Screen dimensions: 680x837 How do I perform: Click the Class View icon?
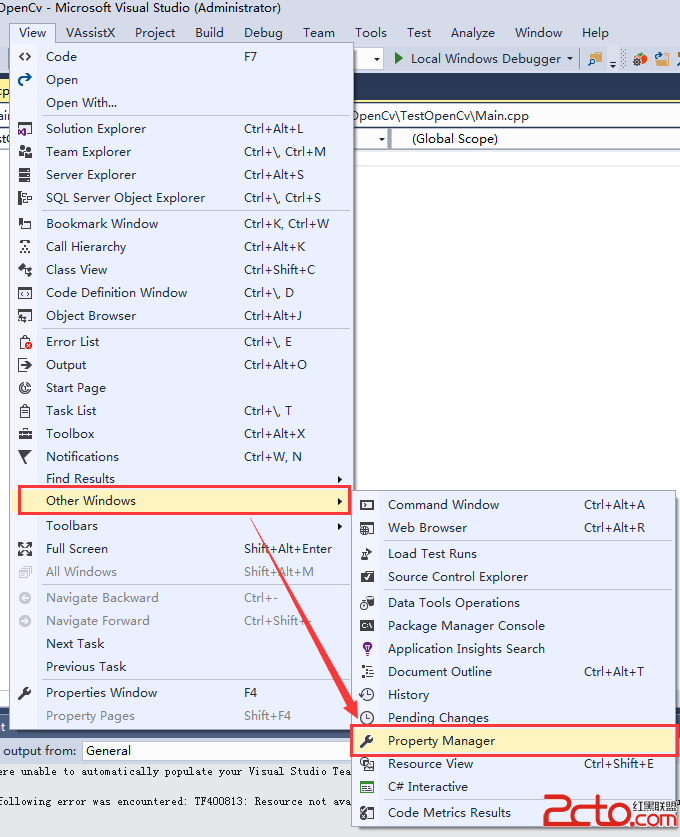pos(25,270)
